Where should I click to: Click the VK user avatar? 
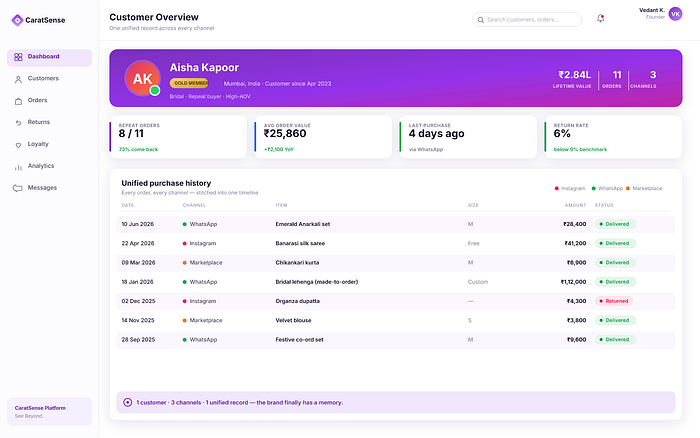675,14
